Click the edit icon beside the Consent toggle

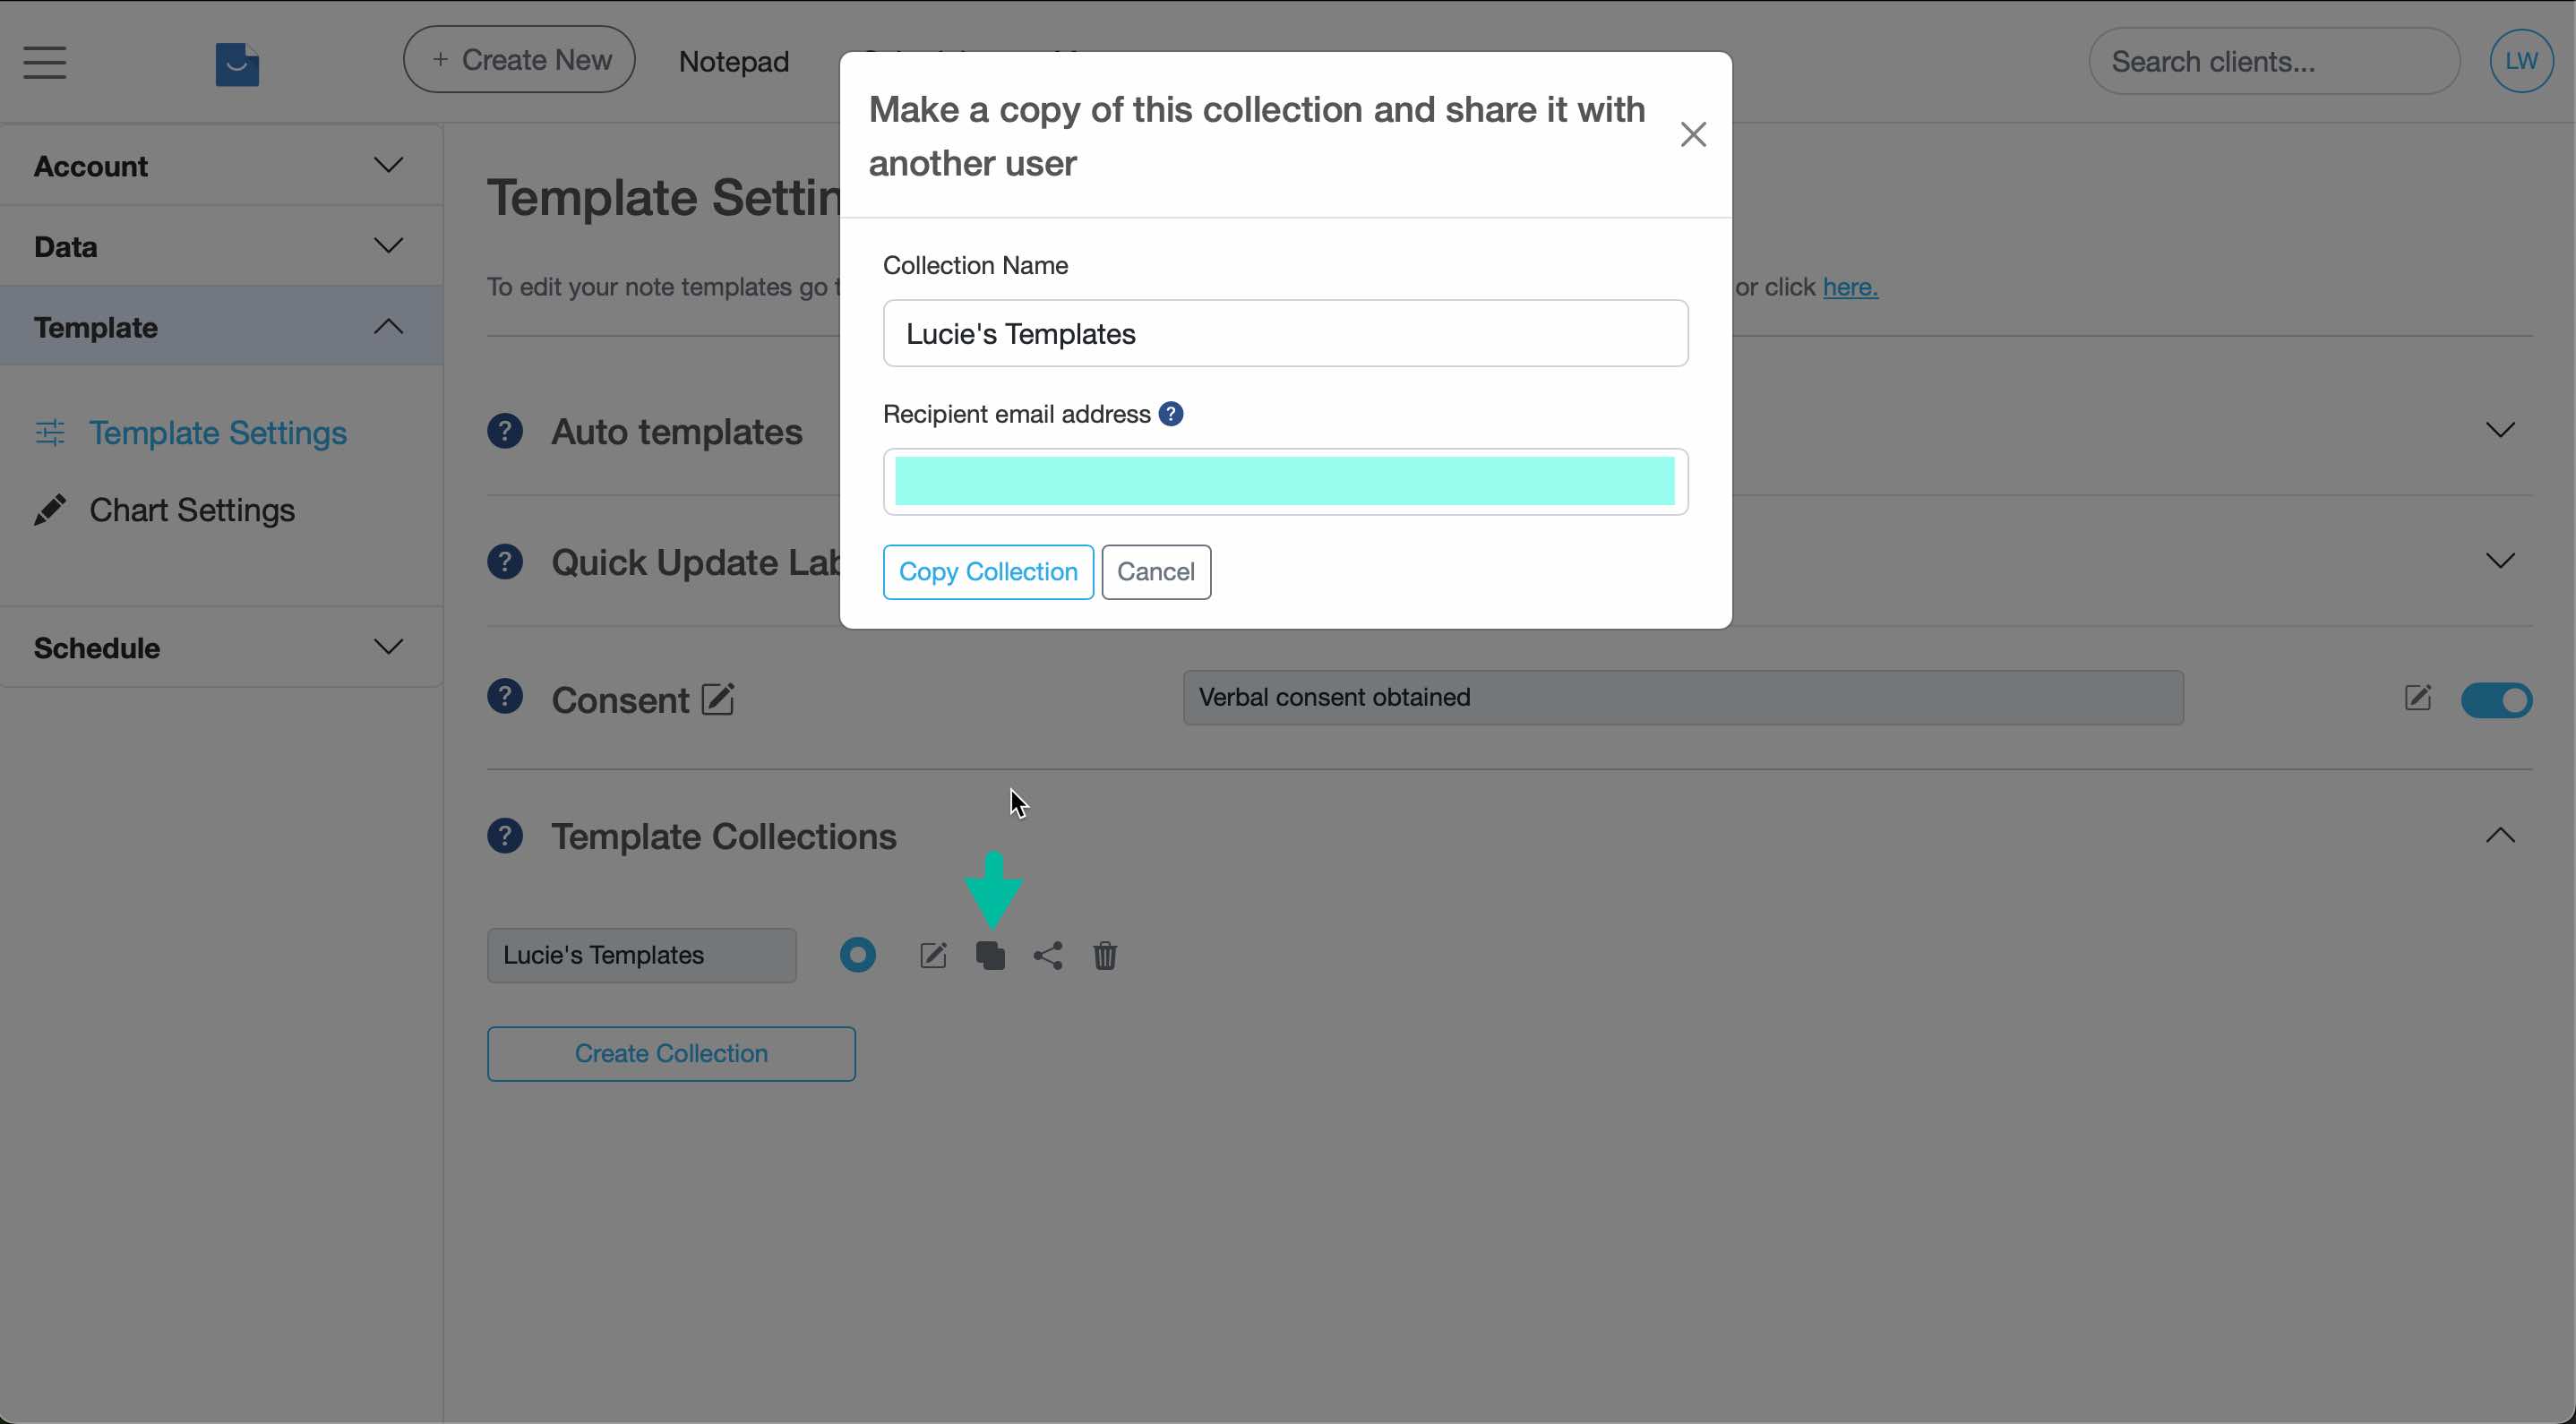[x=2418, y=697]
